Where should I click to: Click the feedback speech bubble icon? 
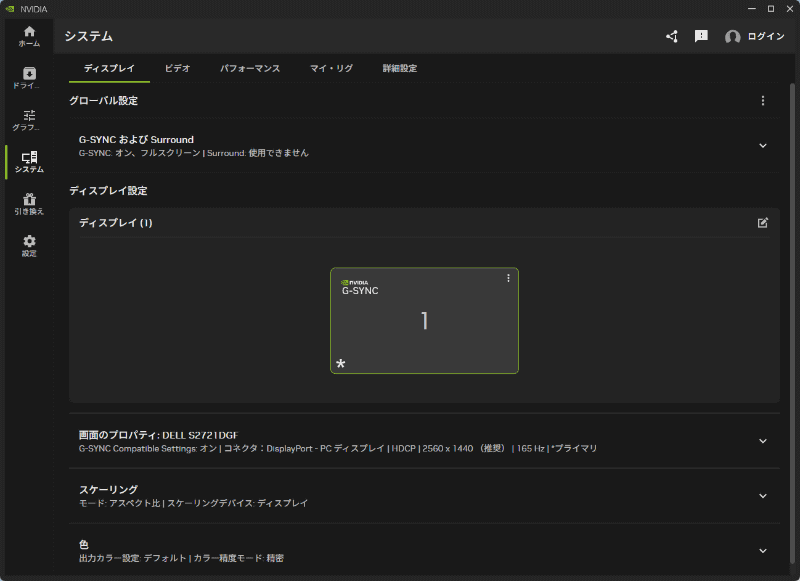(701, 36)
